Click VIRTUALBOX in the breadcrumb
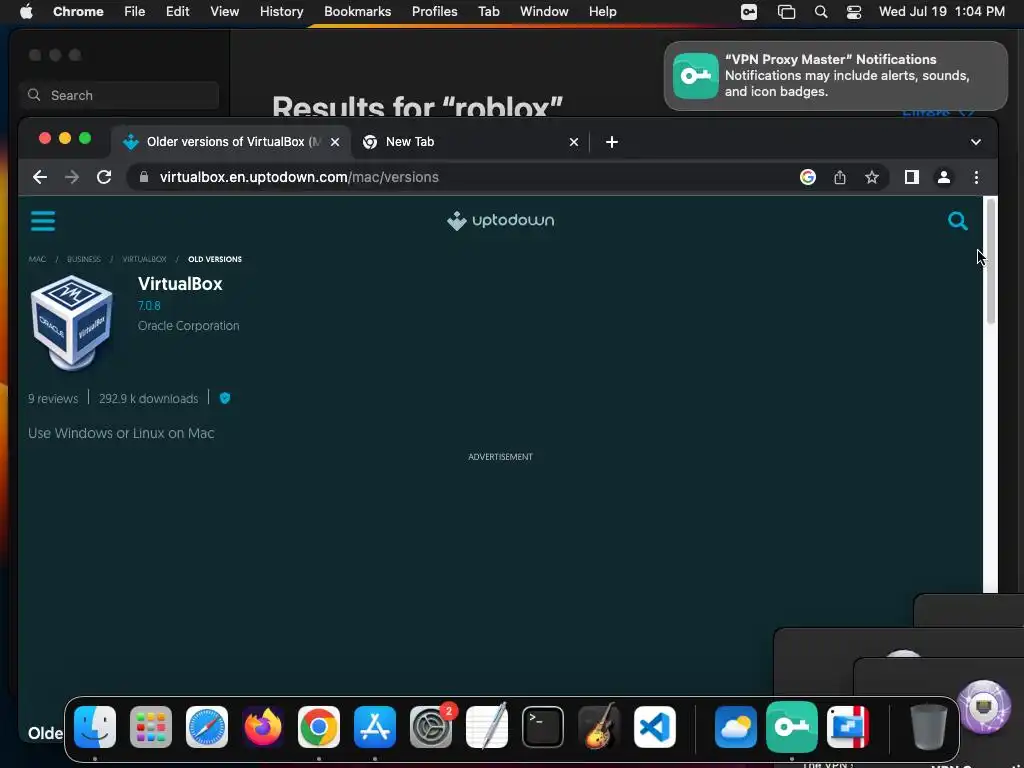Screen dimensions: 1024x768 (144, 259)
